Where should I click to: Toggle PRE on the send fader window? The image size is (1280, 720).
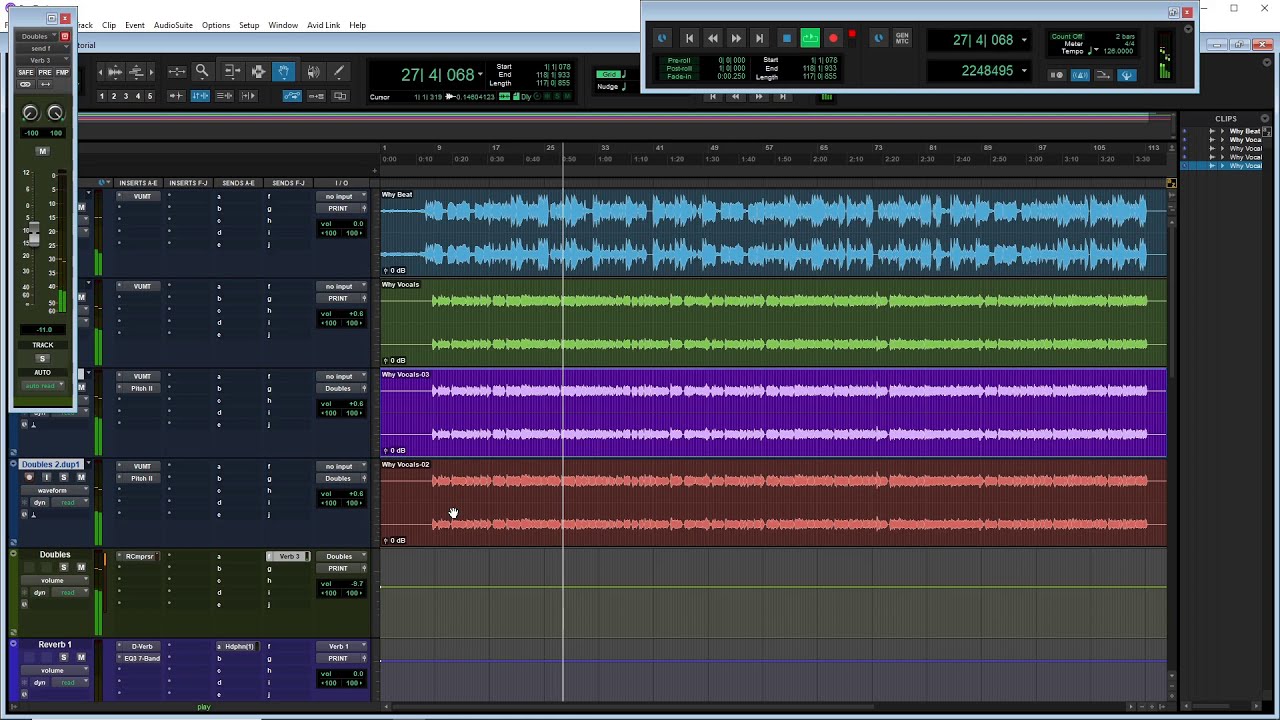click(44, 73)
